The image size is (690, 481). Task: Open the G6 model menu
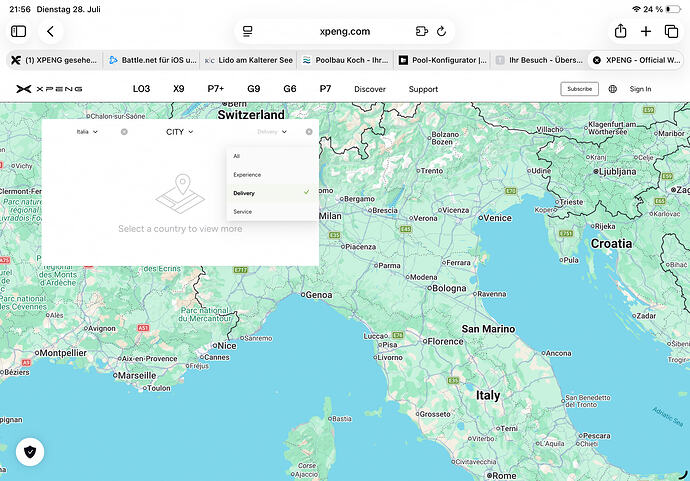click(x=290, y=89)
